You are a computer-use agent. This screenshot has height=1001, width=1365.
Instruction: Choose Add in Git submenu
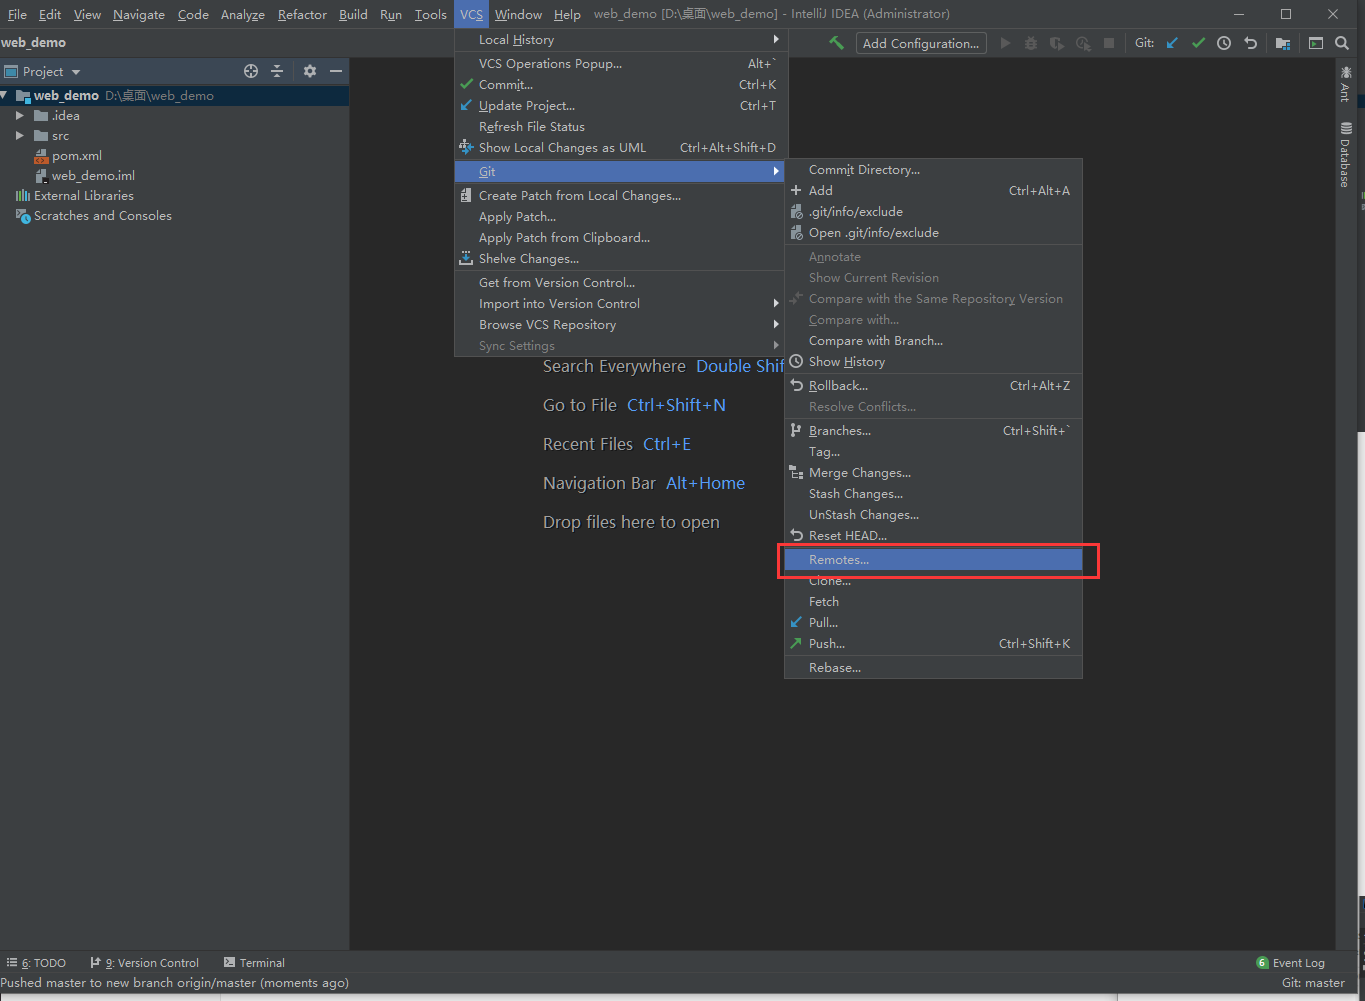coord(933,191)
